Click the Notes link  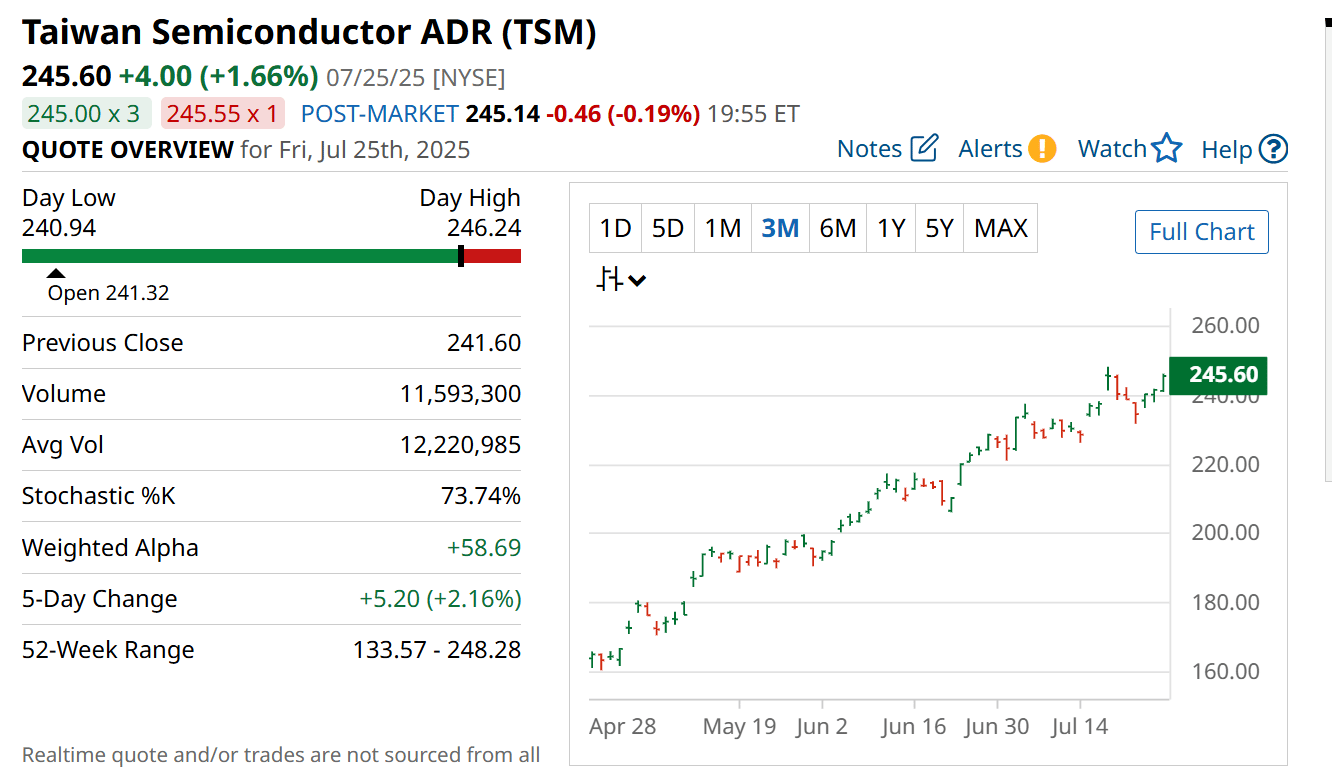click(x=869, y=149)
